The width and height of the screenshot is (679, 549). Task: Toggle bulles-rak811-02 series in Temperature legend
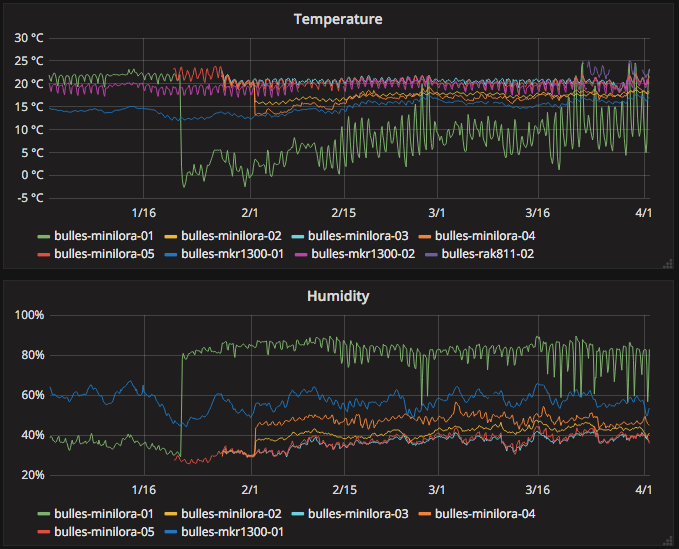click(x=488, y=254)
